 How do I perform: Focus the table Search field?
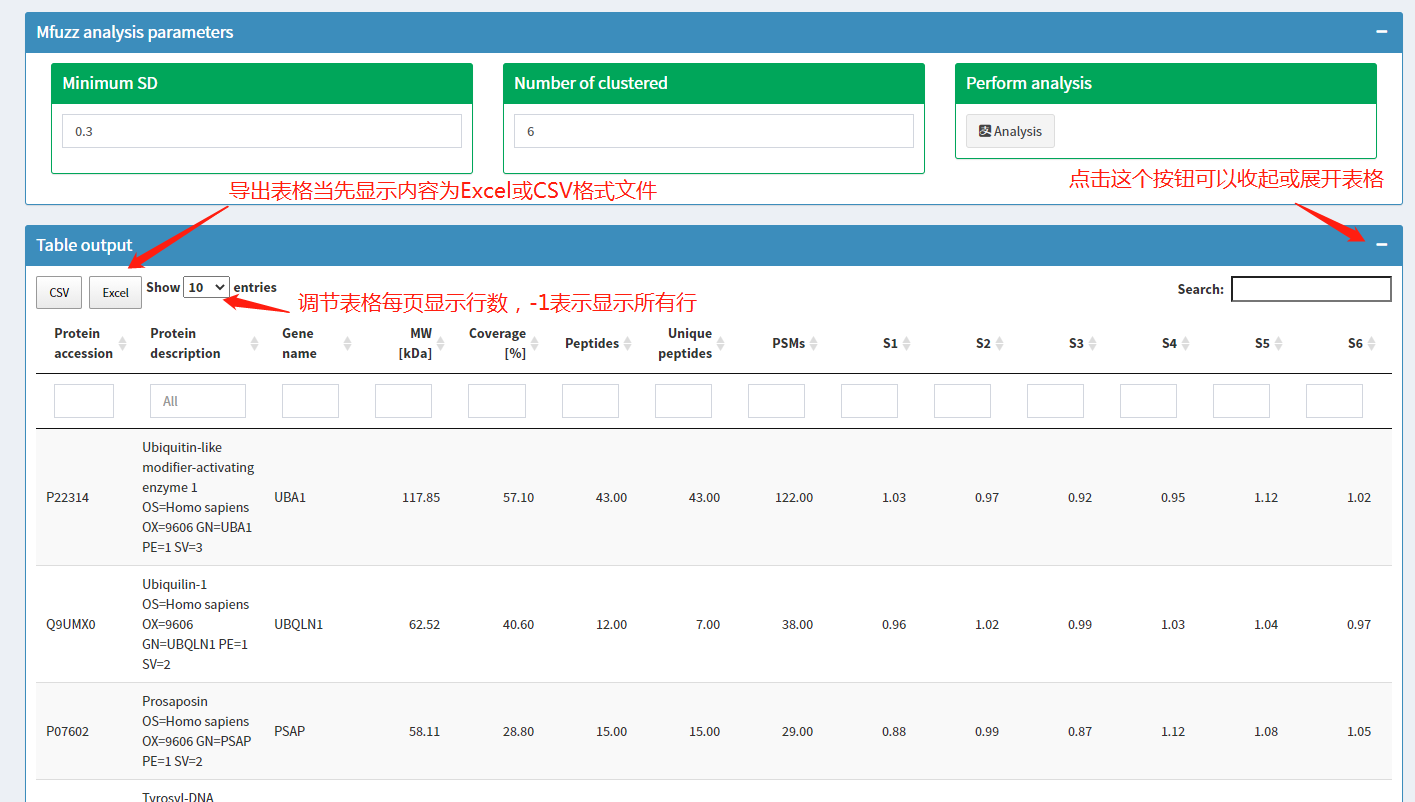[1310, 289]
